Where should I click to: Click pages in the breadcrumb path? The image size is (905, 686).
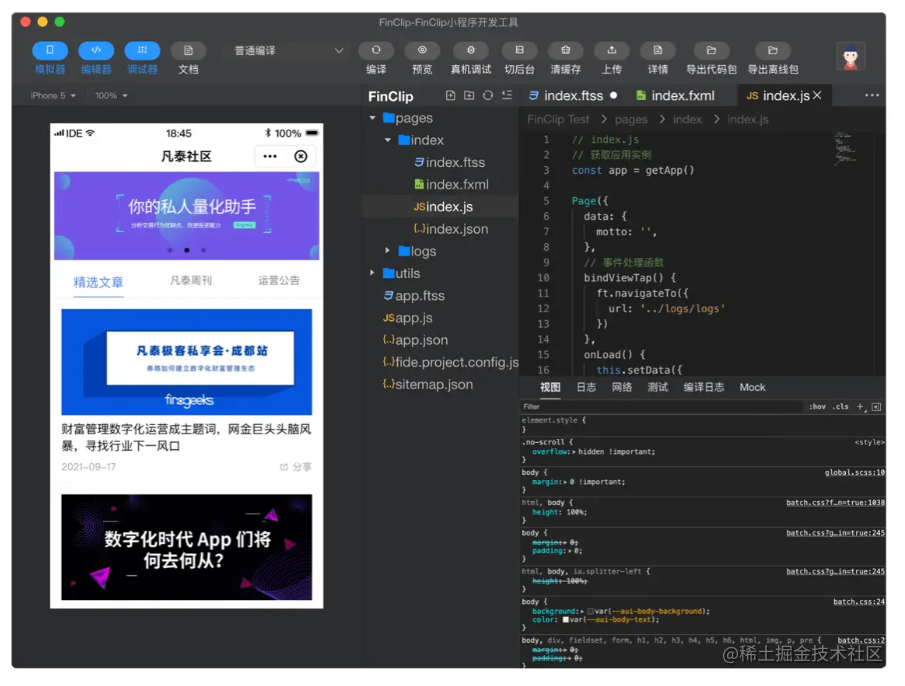point(631,119)
